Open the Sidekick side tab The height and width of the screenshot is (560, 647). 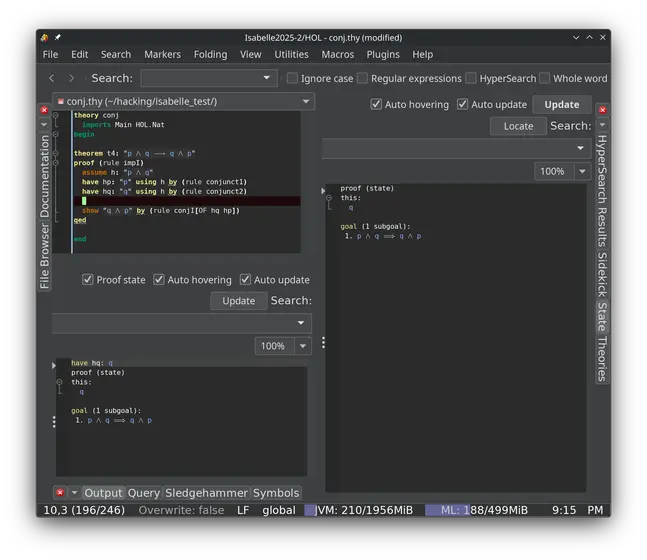pos(602,274)
